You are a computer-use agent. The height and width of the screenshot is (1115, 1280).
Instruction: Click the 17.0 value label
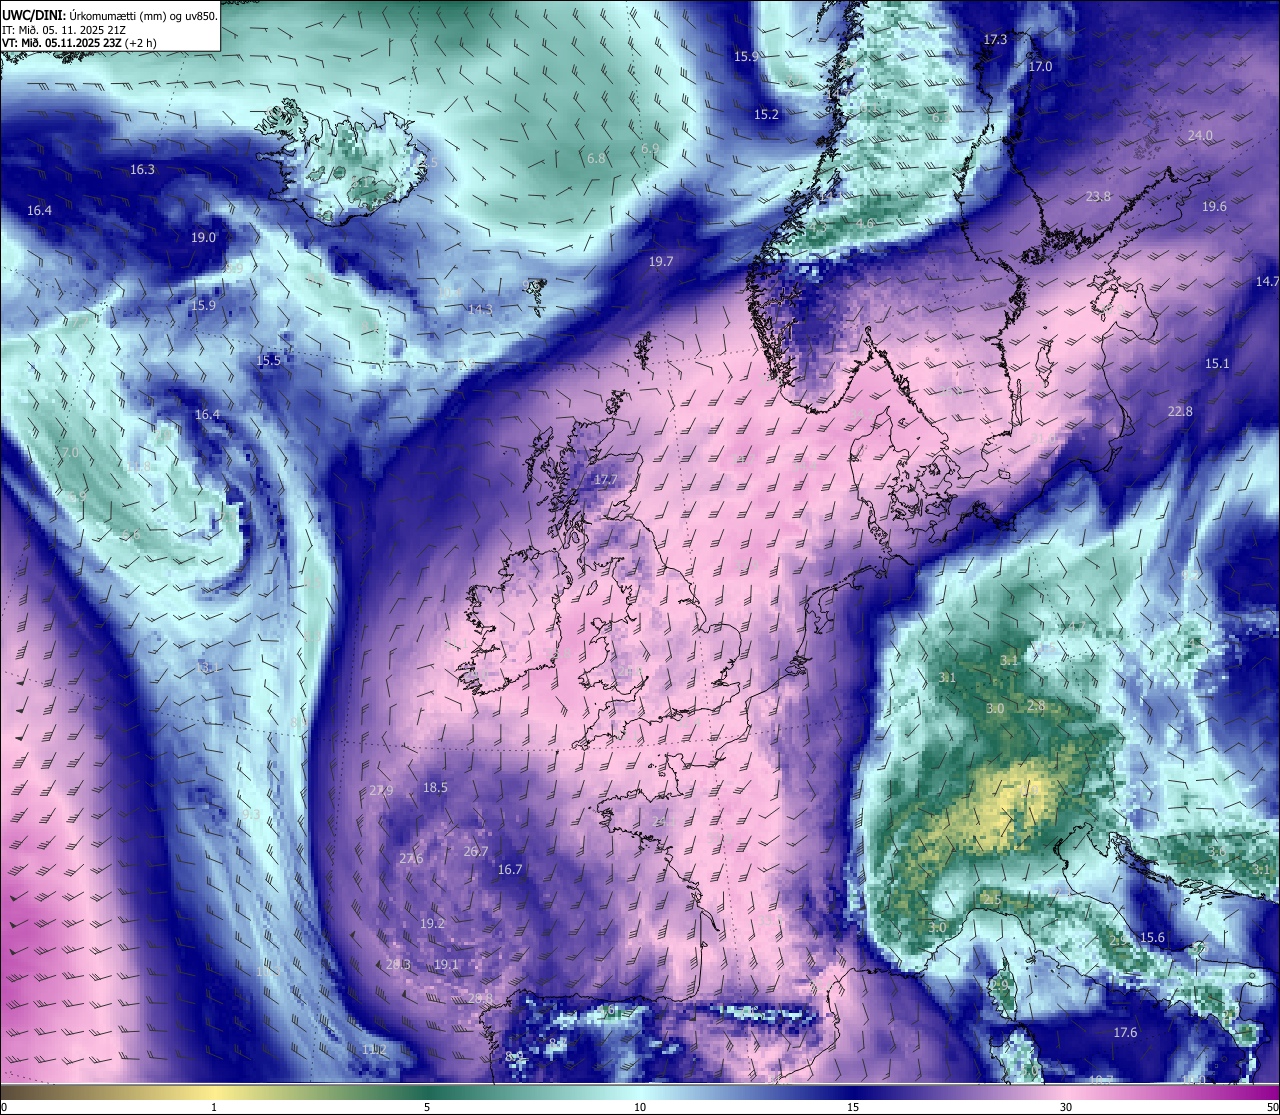[1040, 67]
